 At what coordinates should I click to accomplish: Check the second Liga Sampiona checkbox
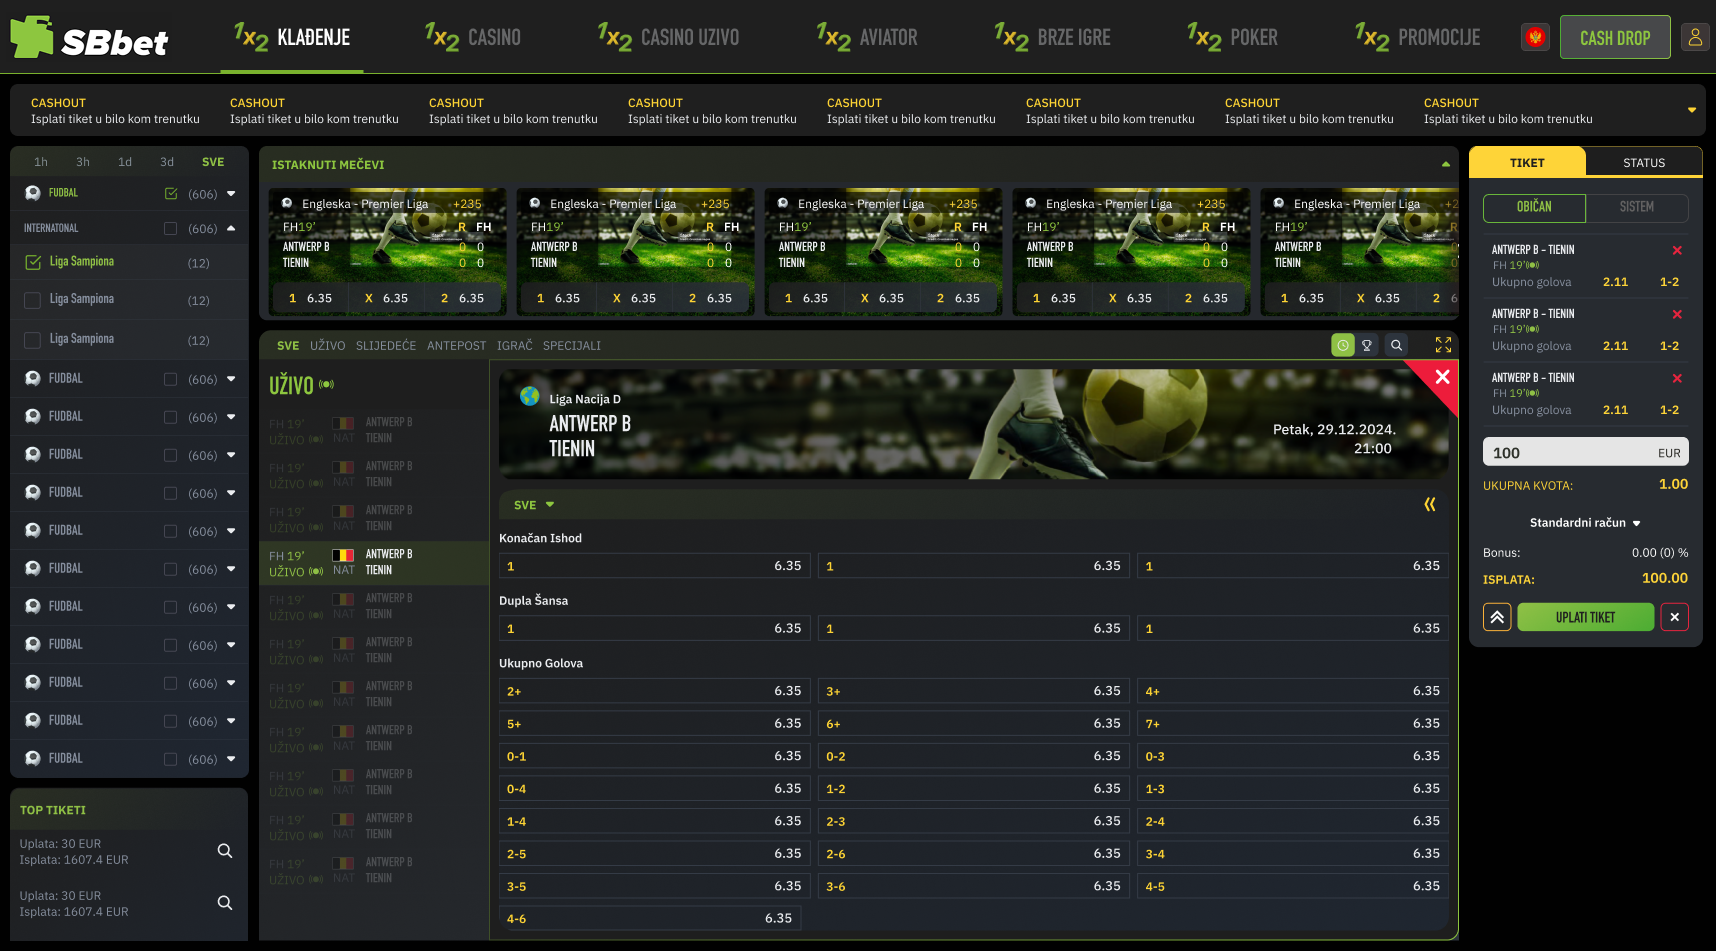(x=33, y=300)
